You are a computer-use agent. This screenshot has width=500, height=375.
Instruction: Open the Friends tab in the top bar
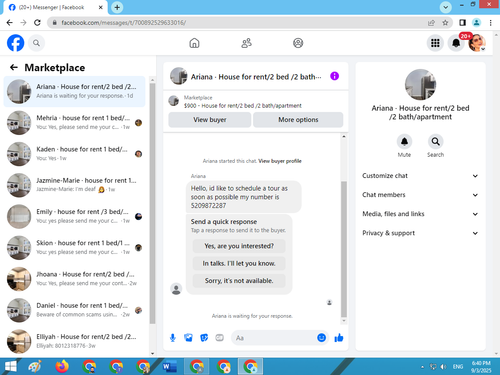(x=246, y=43)
